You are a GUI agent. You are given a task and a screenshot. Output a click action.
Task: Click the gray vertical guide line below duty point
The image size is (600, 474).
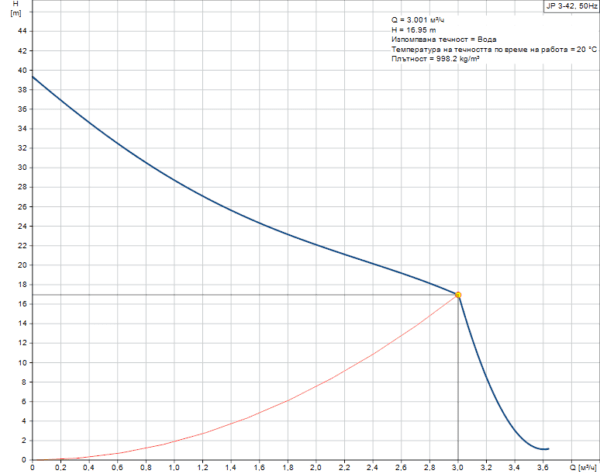tap(458, 380)
